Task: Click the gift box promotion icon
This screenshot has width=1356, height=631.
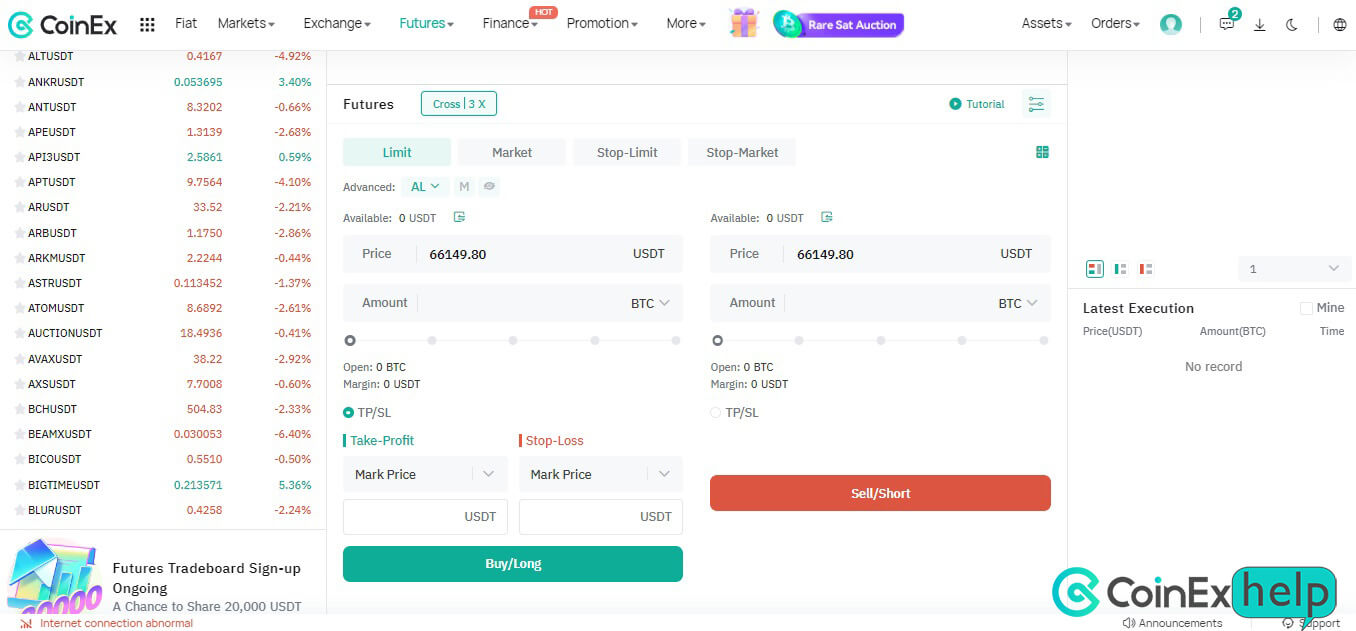Action: 744,23
